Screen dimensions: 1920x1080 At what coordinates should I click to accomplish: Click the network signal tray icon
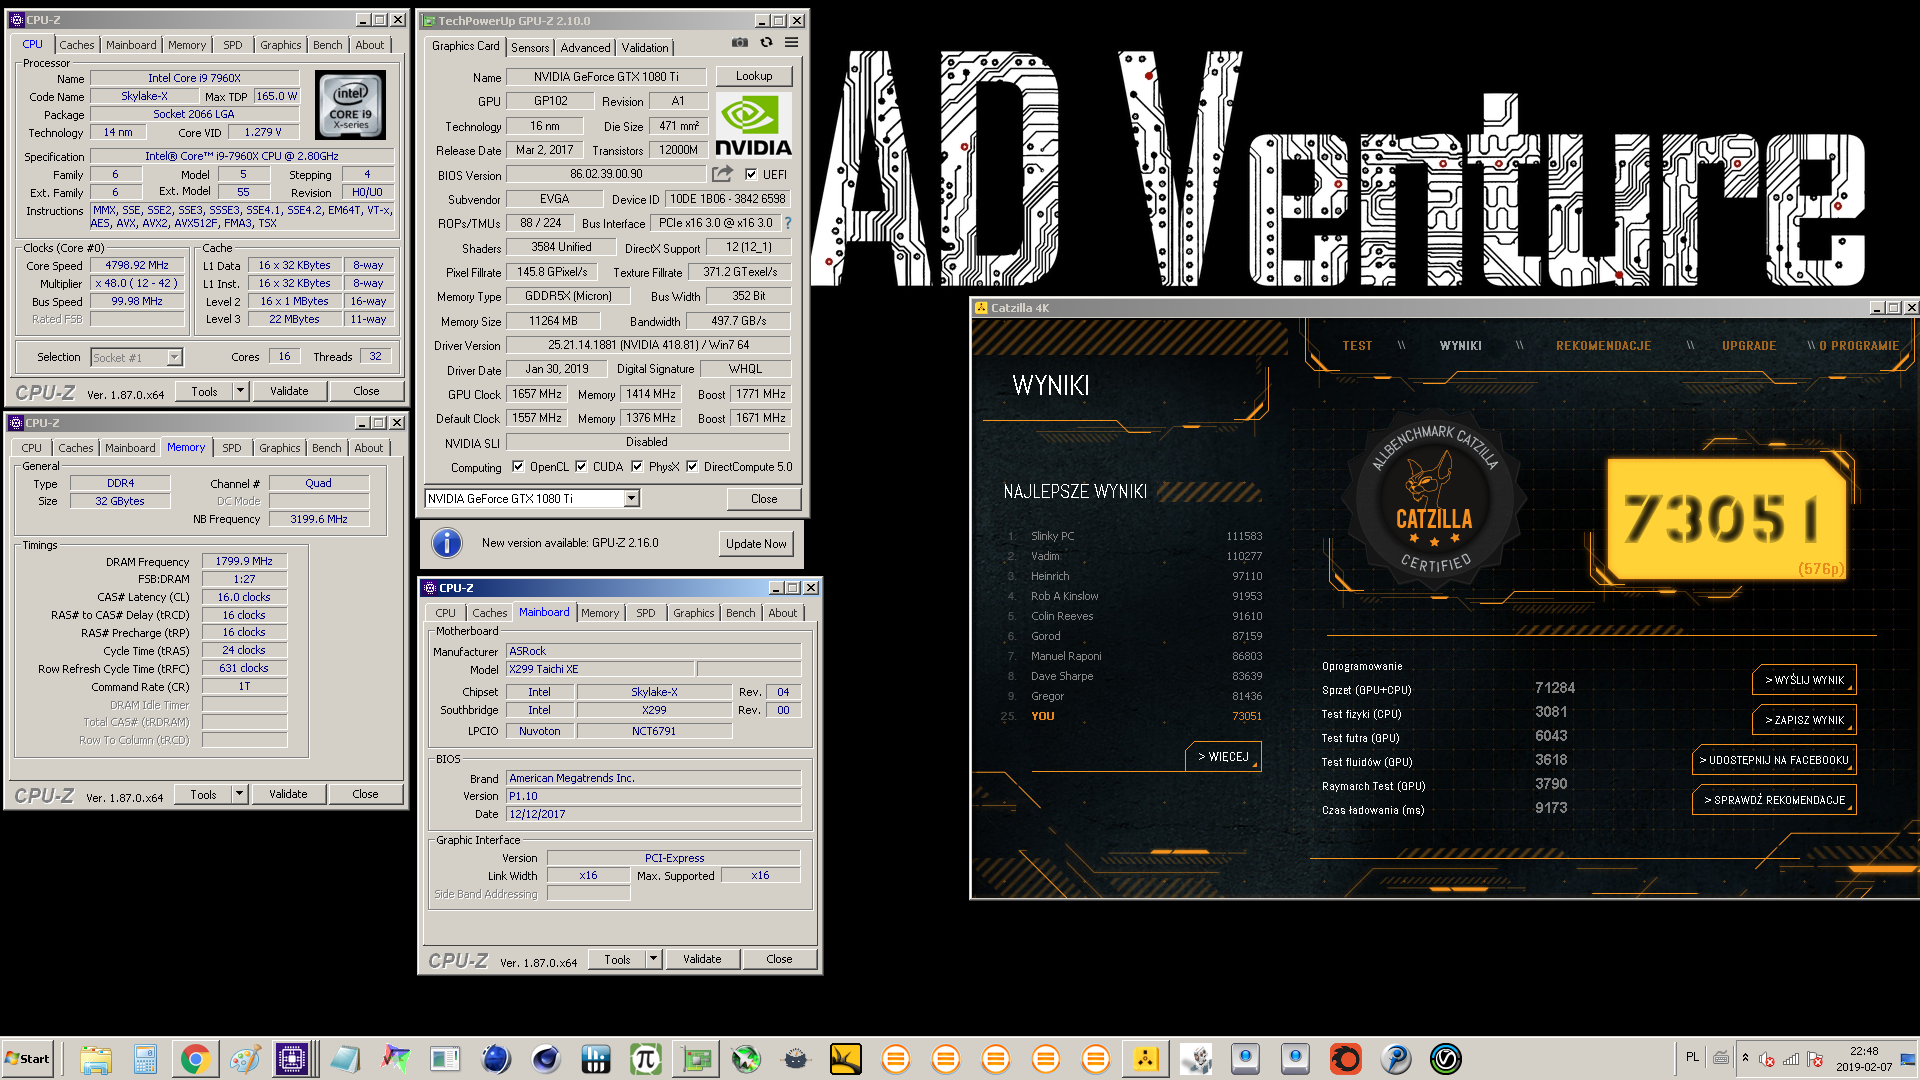point(1791,1059)
